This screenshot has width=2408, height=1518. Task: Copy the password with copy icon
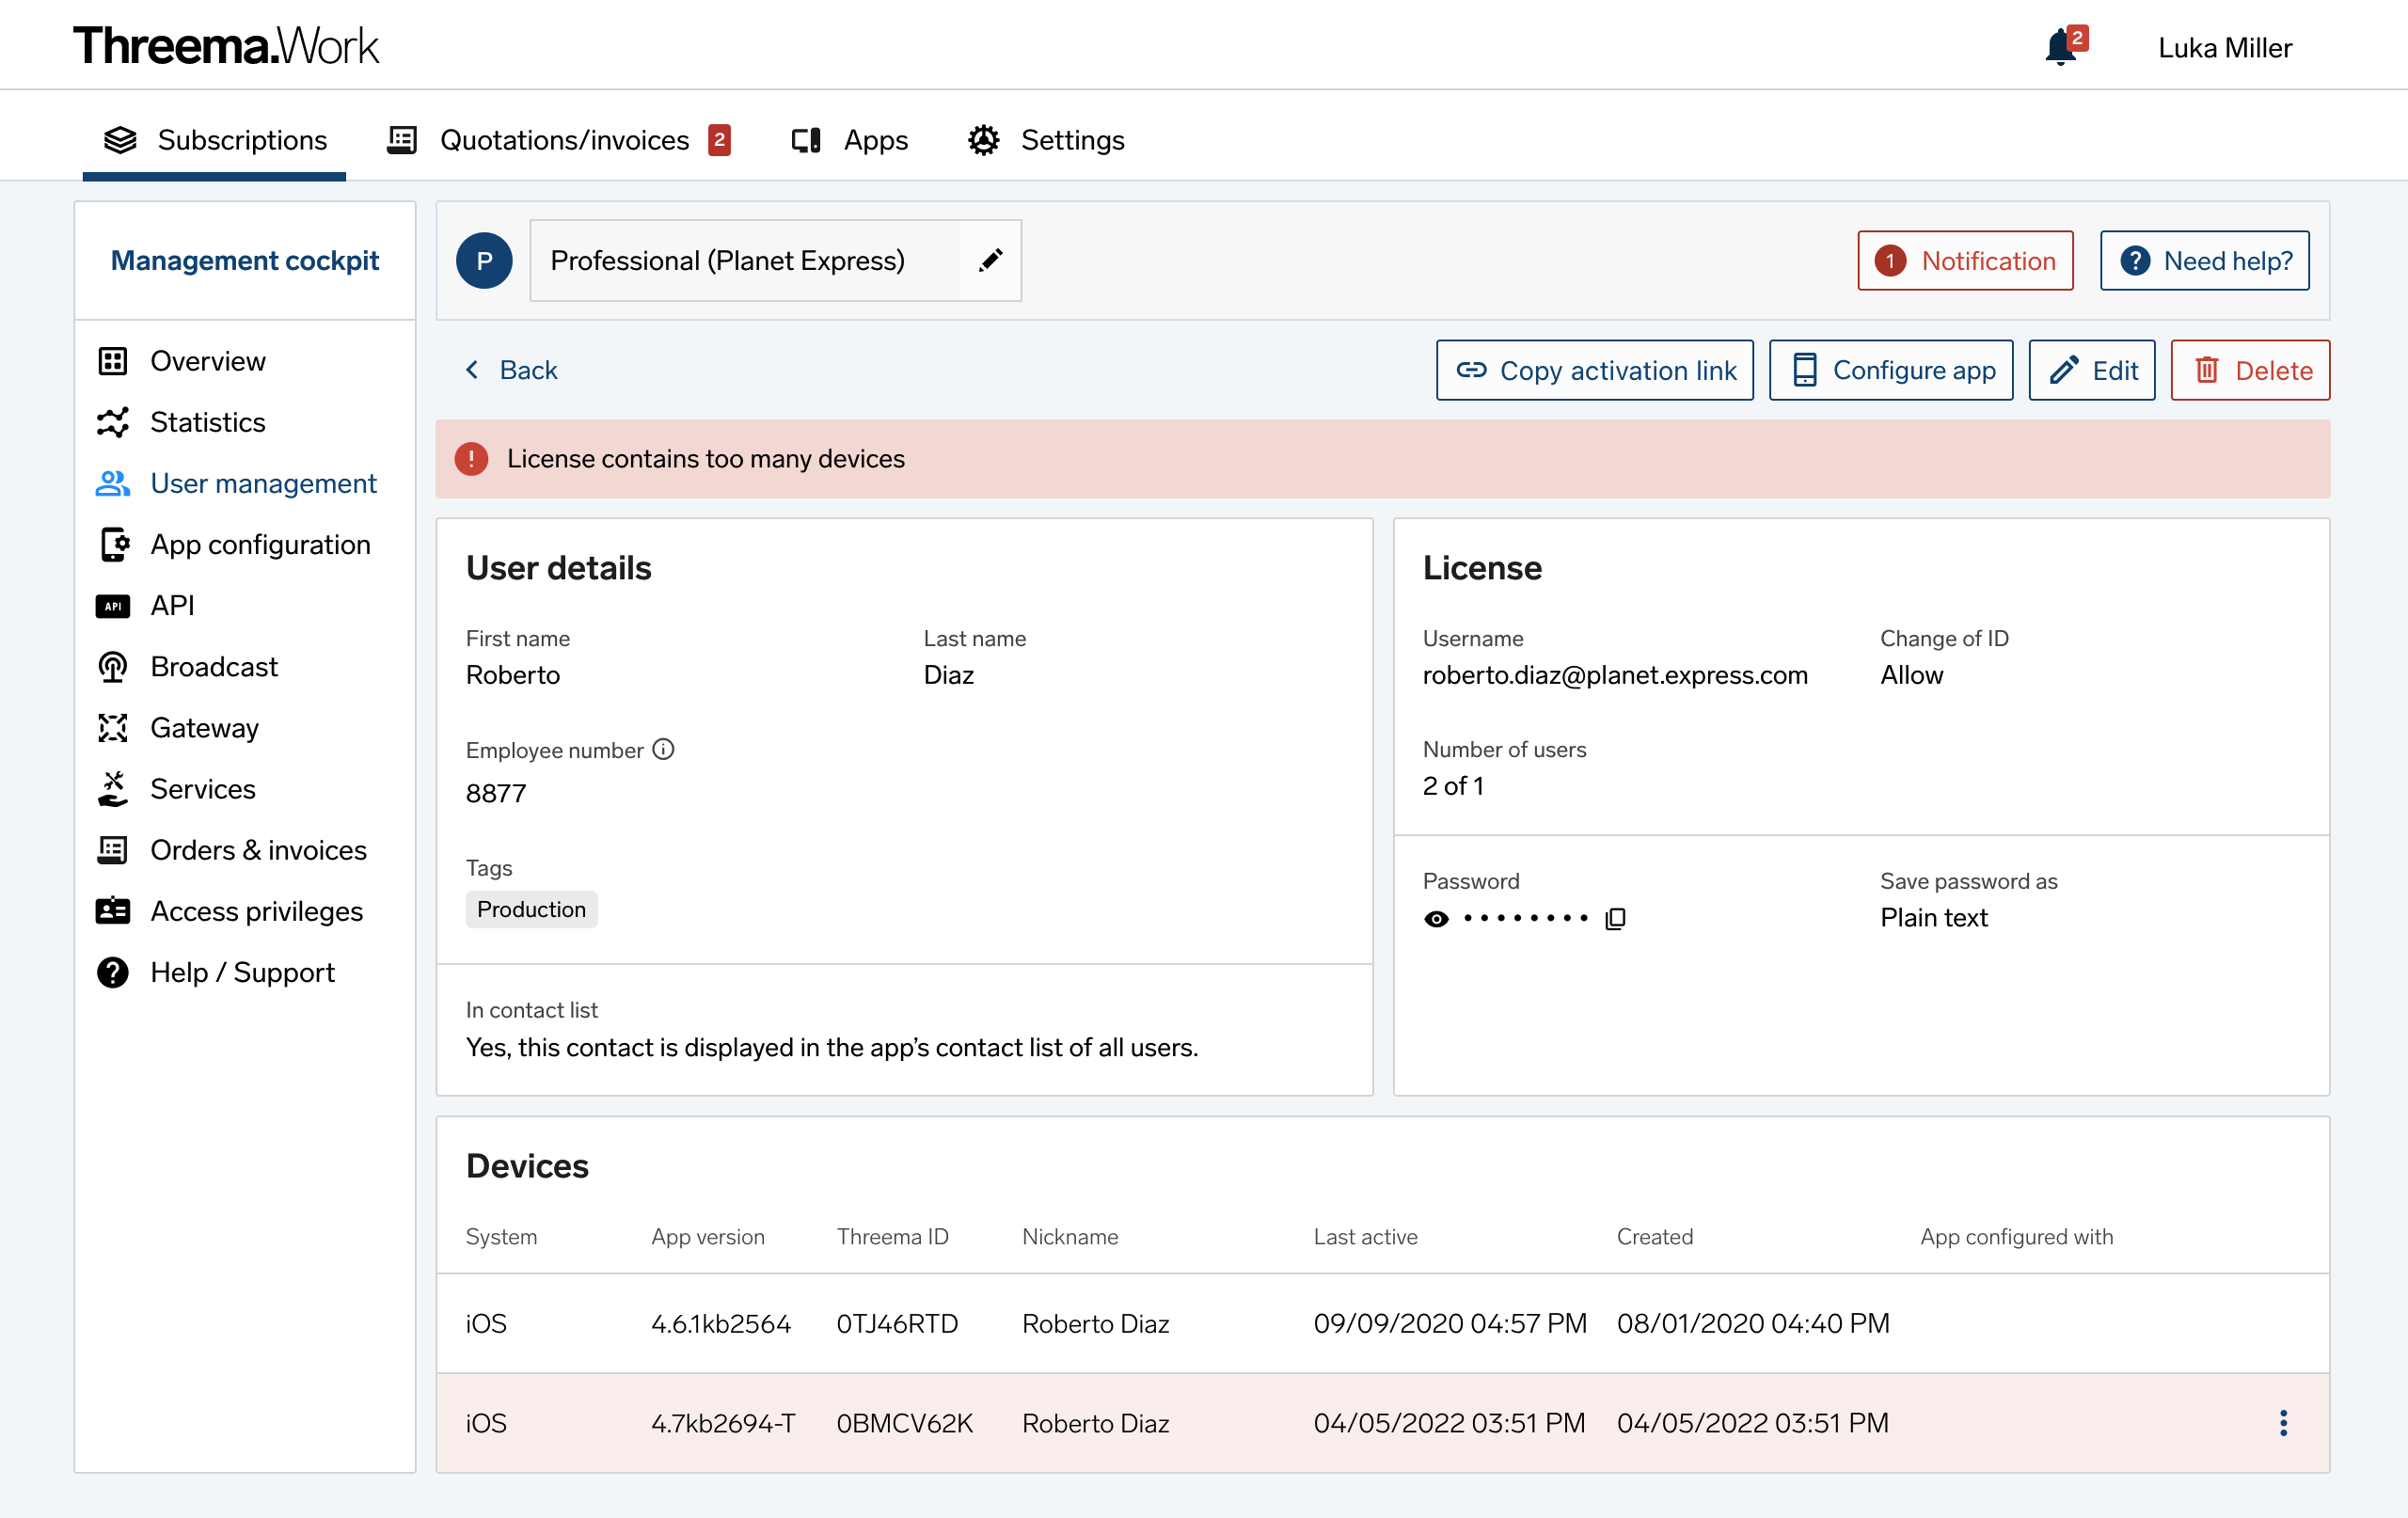tap(1615, 918)
